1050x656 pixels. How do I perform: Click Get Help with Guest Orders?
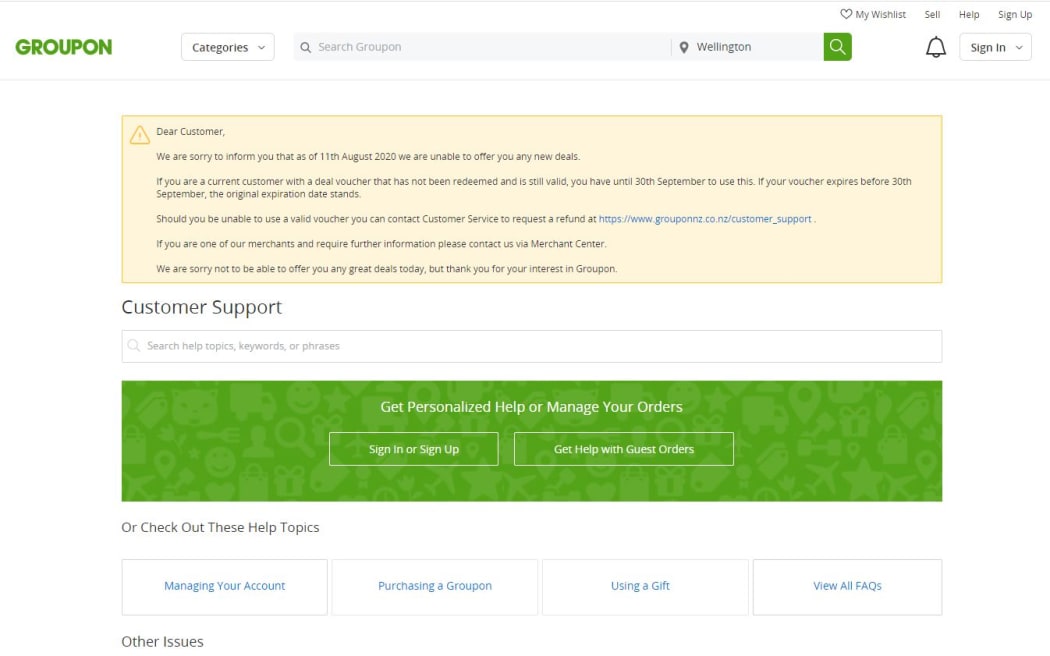click(623, 449)
